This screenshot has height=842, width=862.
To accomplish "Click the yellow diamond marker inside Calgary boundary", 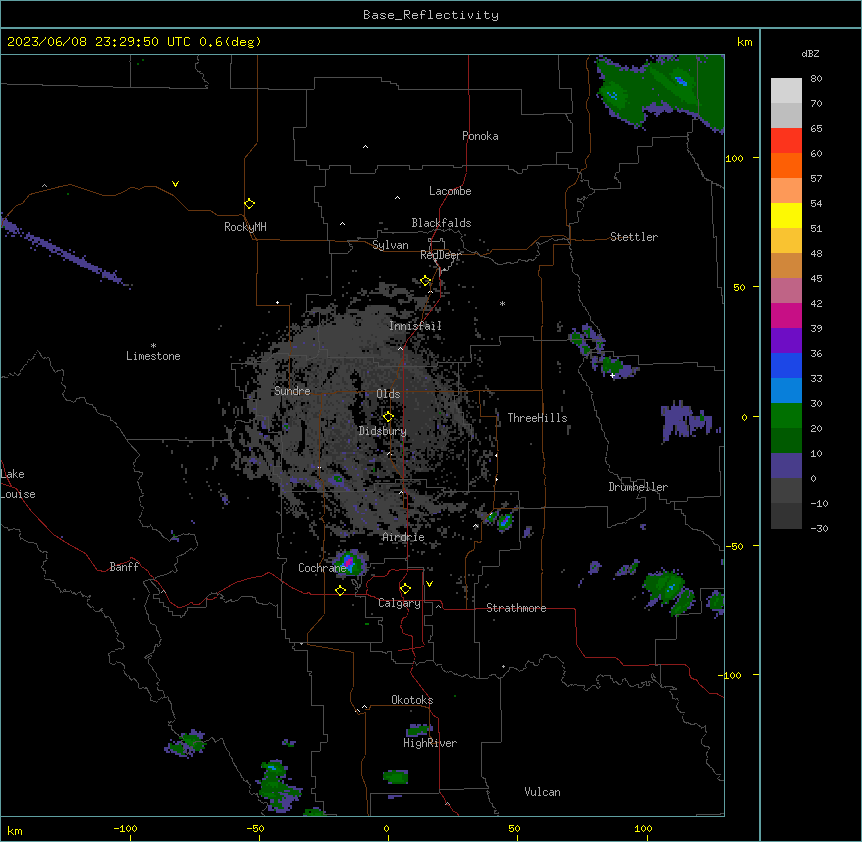I will point(405,589).
